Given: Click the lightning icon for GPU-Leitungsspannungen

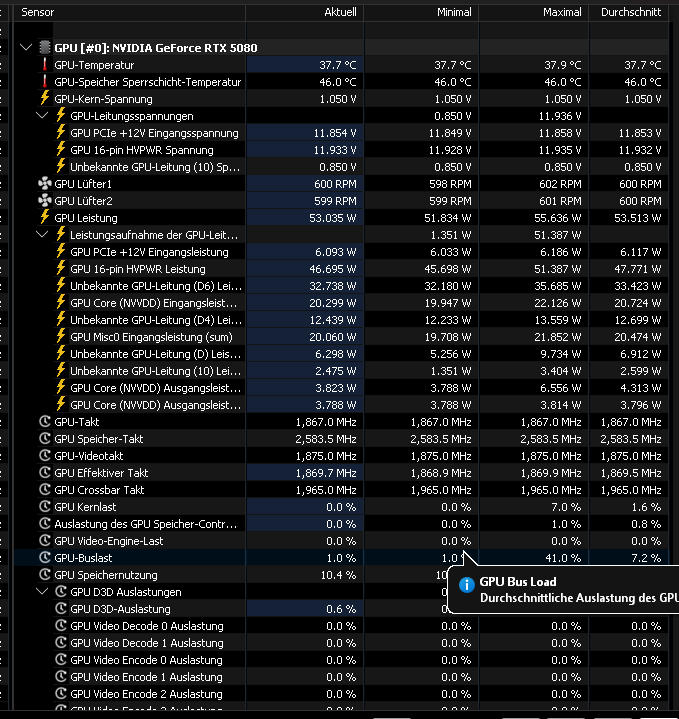Looking at the screenshot, I should point(61,115).
